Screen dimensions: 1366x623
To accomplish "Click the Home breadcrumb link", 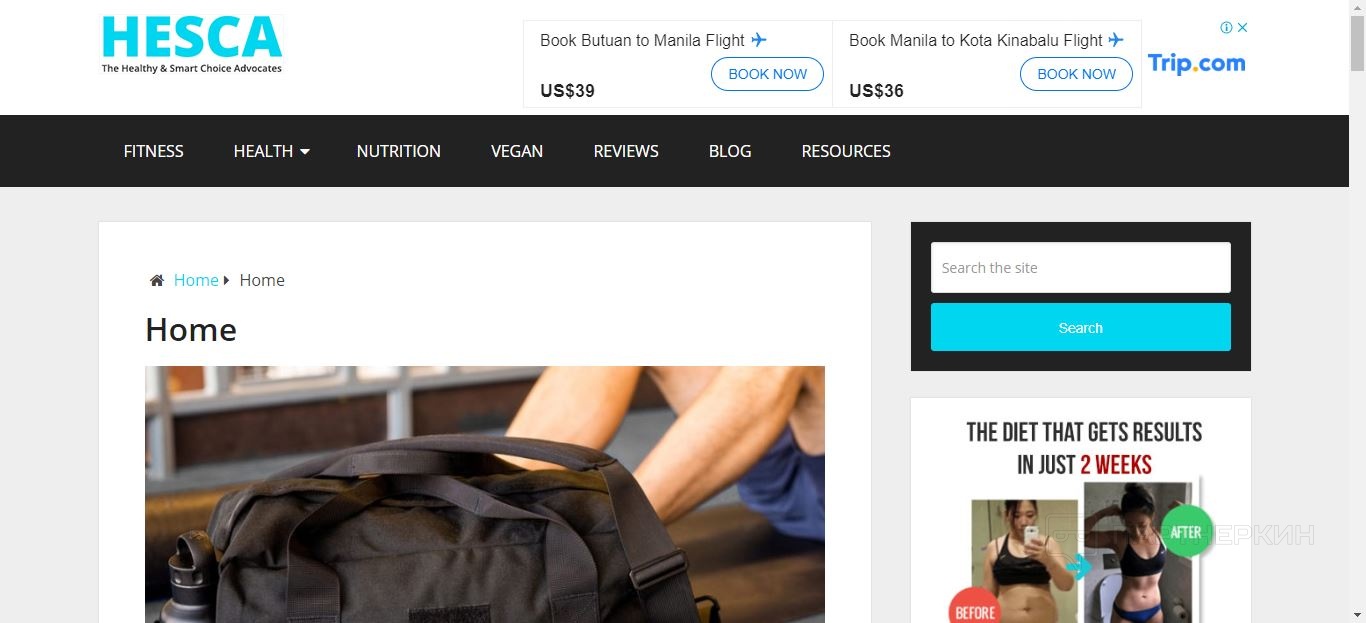I will point(196,280).
